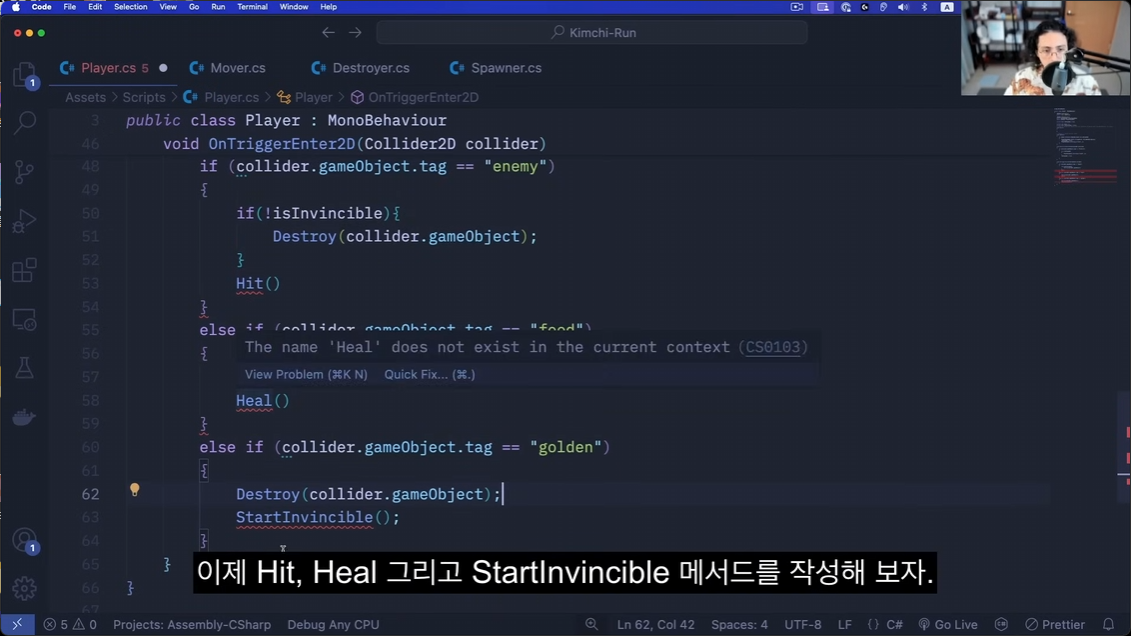The height and width of the screenshot is (636, 1131).
Task: Expand the Player class breadcrumb
Action: click(305, 97)
